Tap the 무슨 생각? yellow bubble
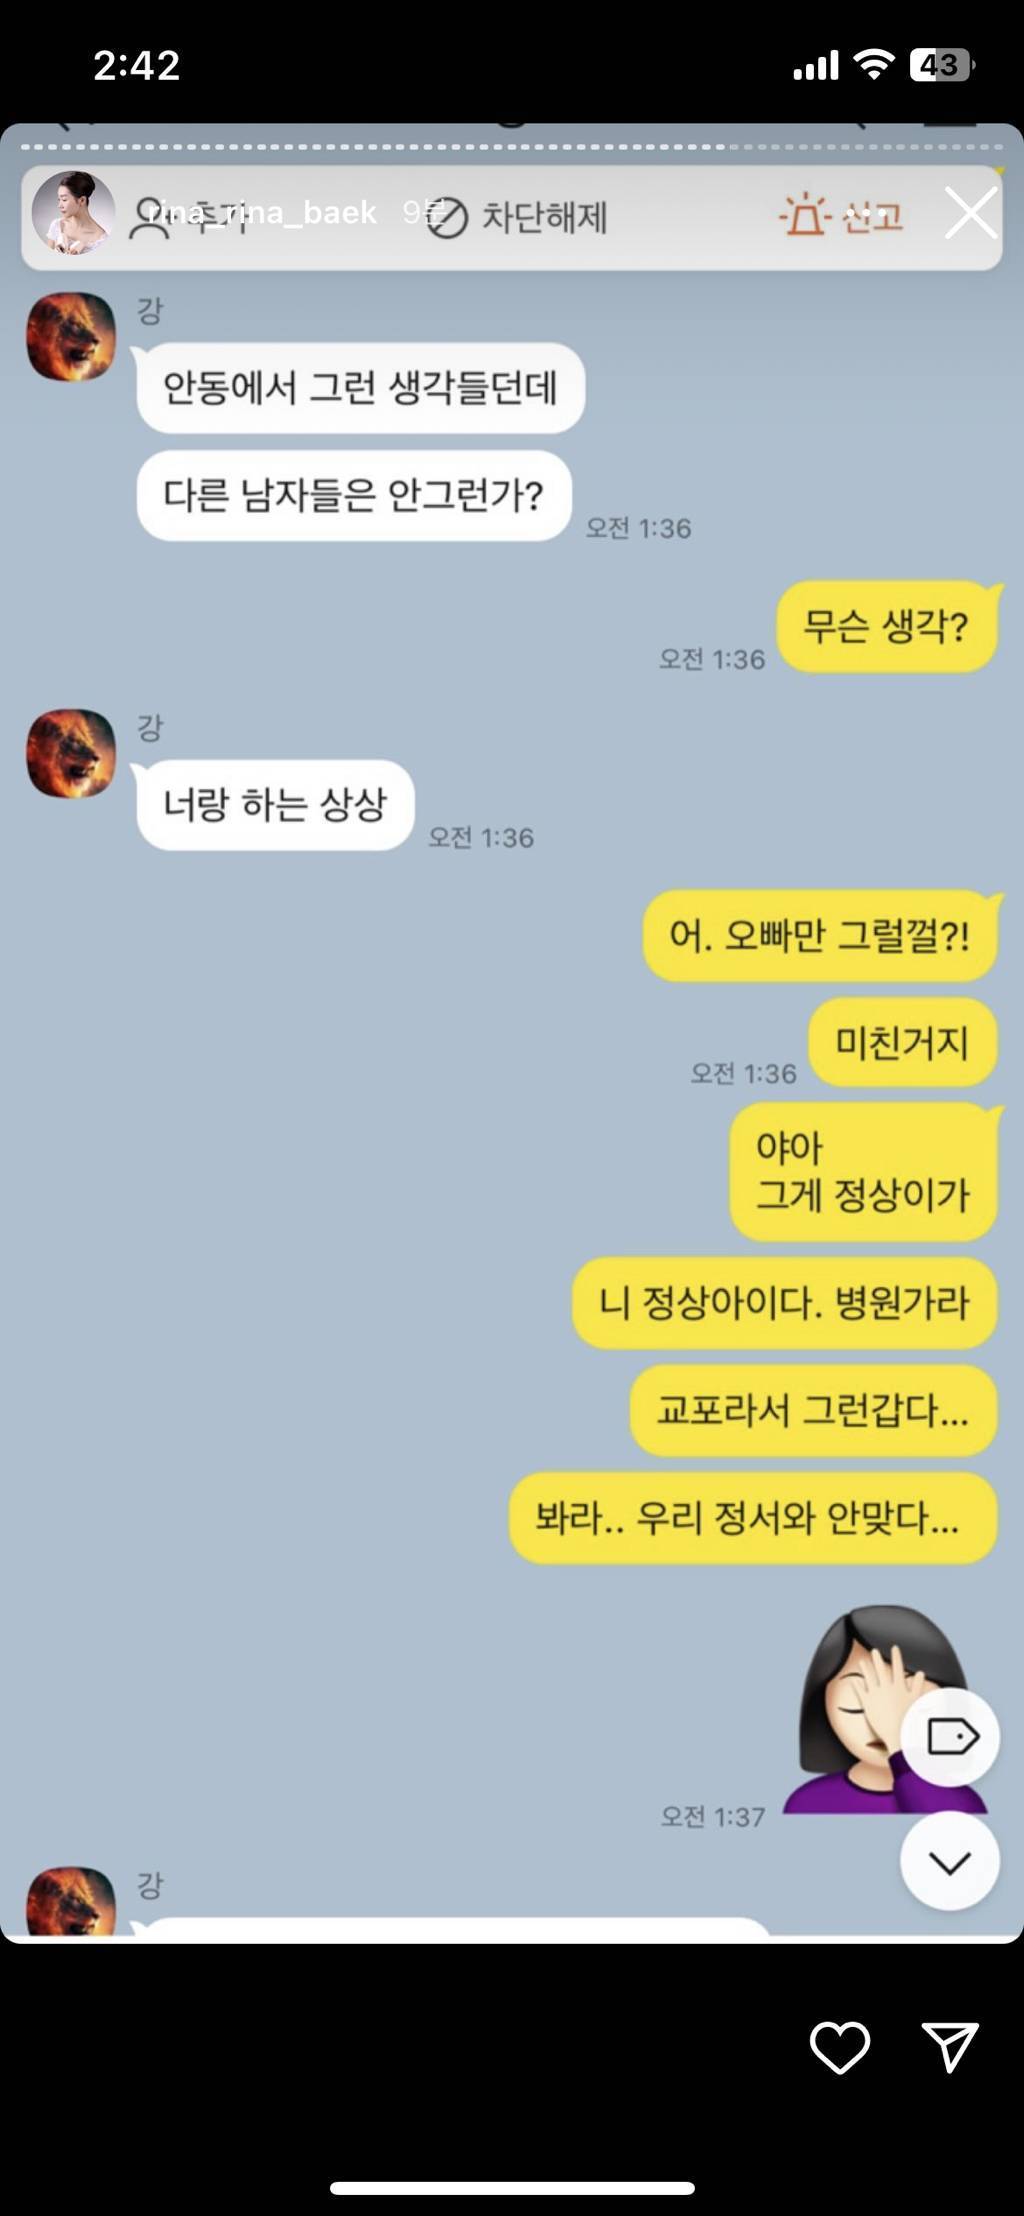The width and height of the screenshot is (1024, 2216). point(887,627)
